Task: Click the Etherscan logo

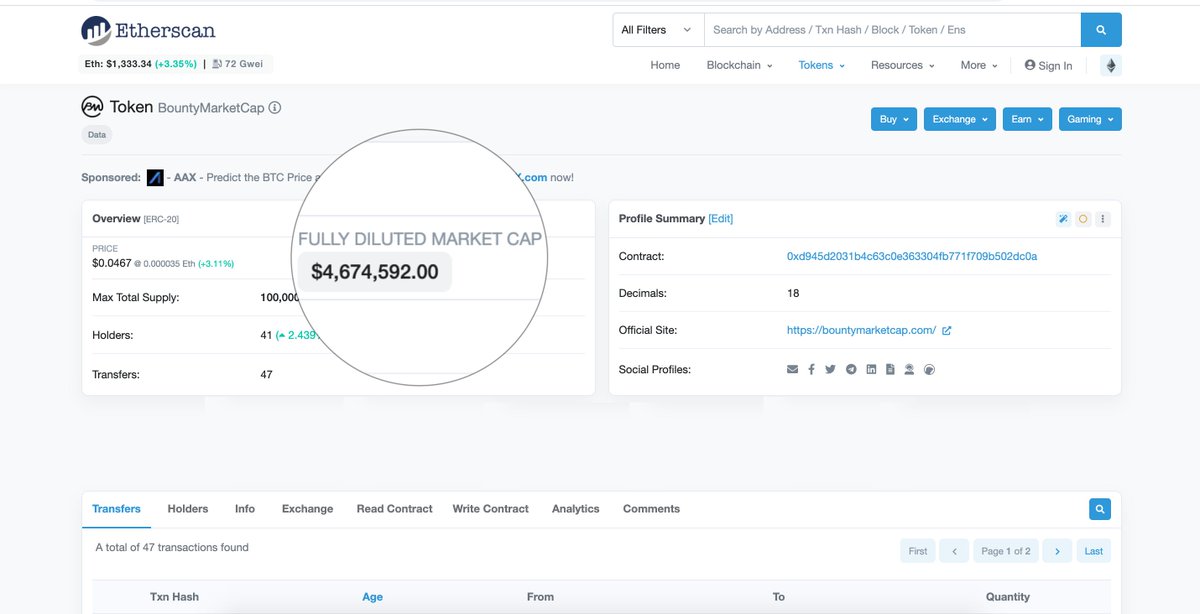Action: [148, 30]
